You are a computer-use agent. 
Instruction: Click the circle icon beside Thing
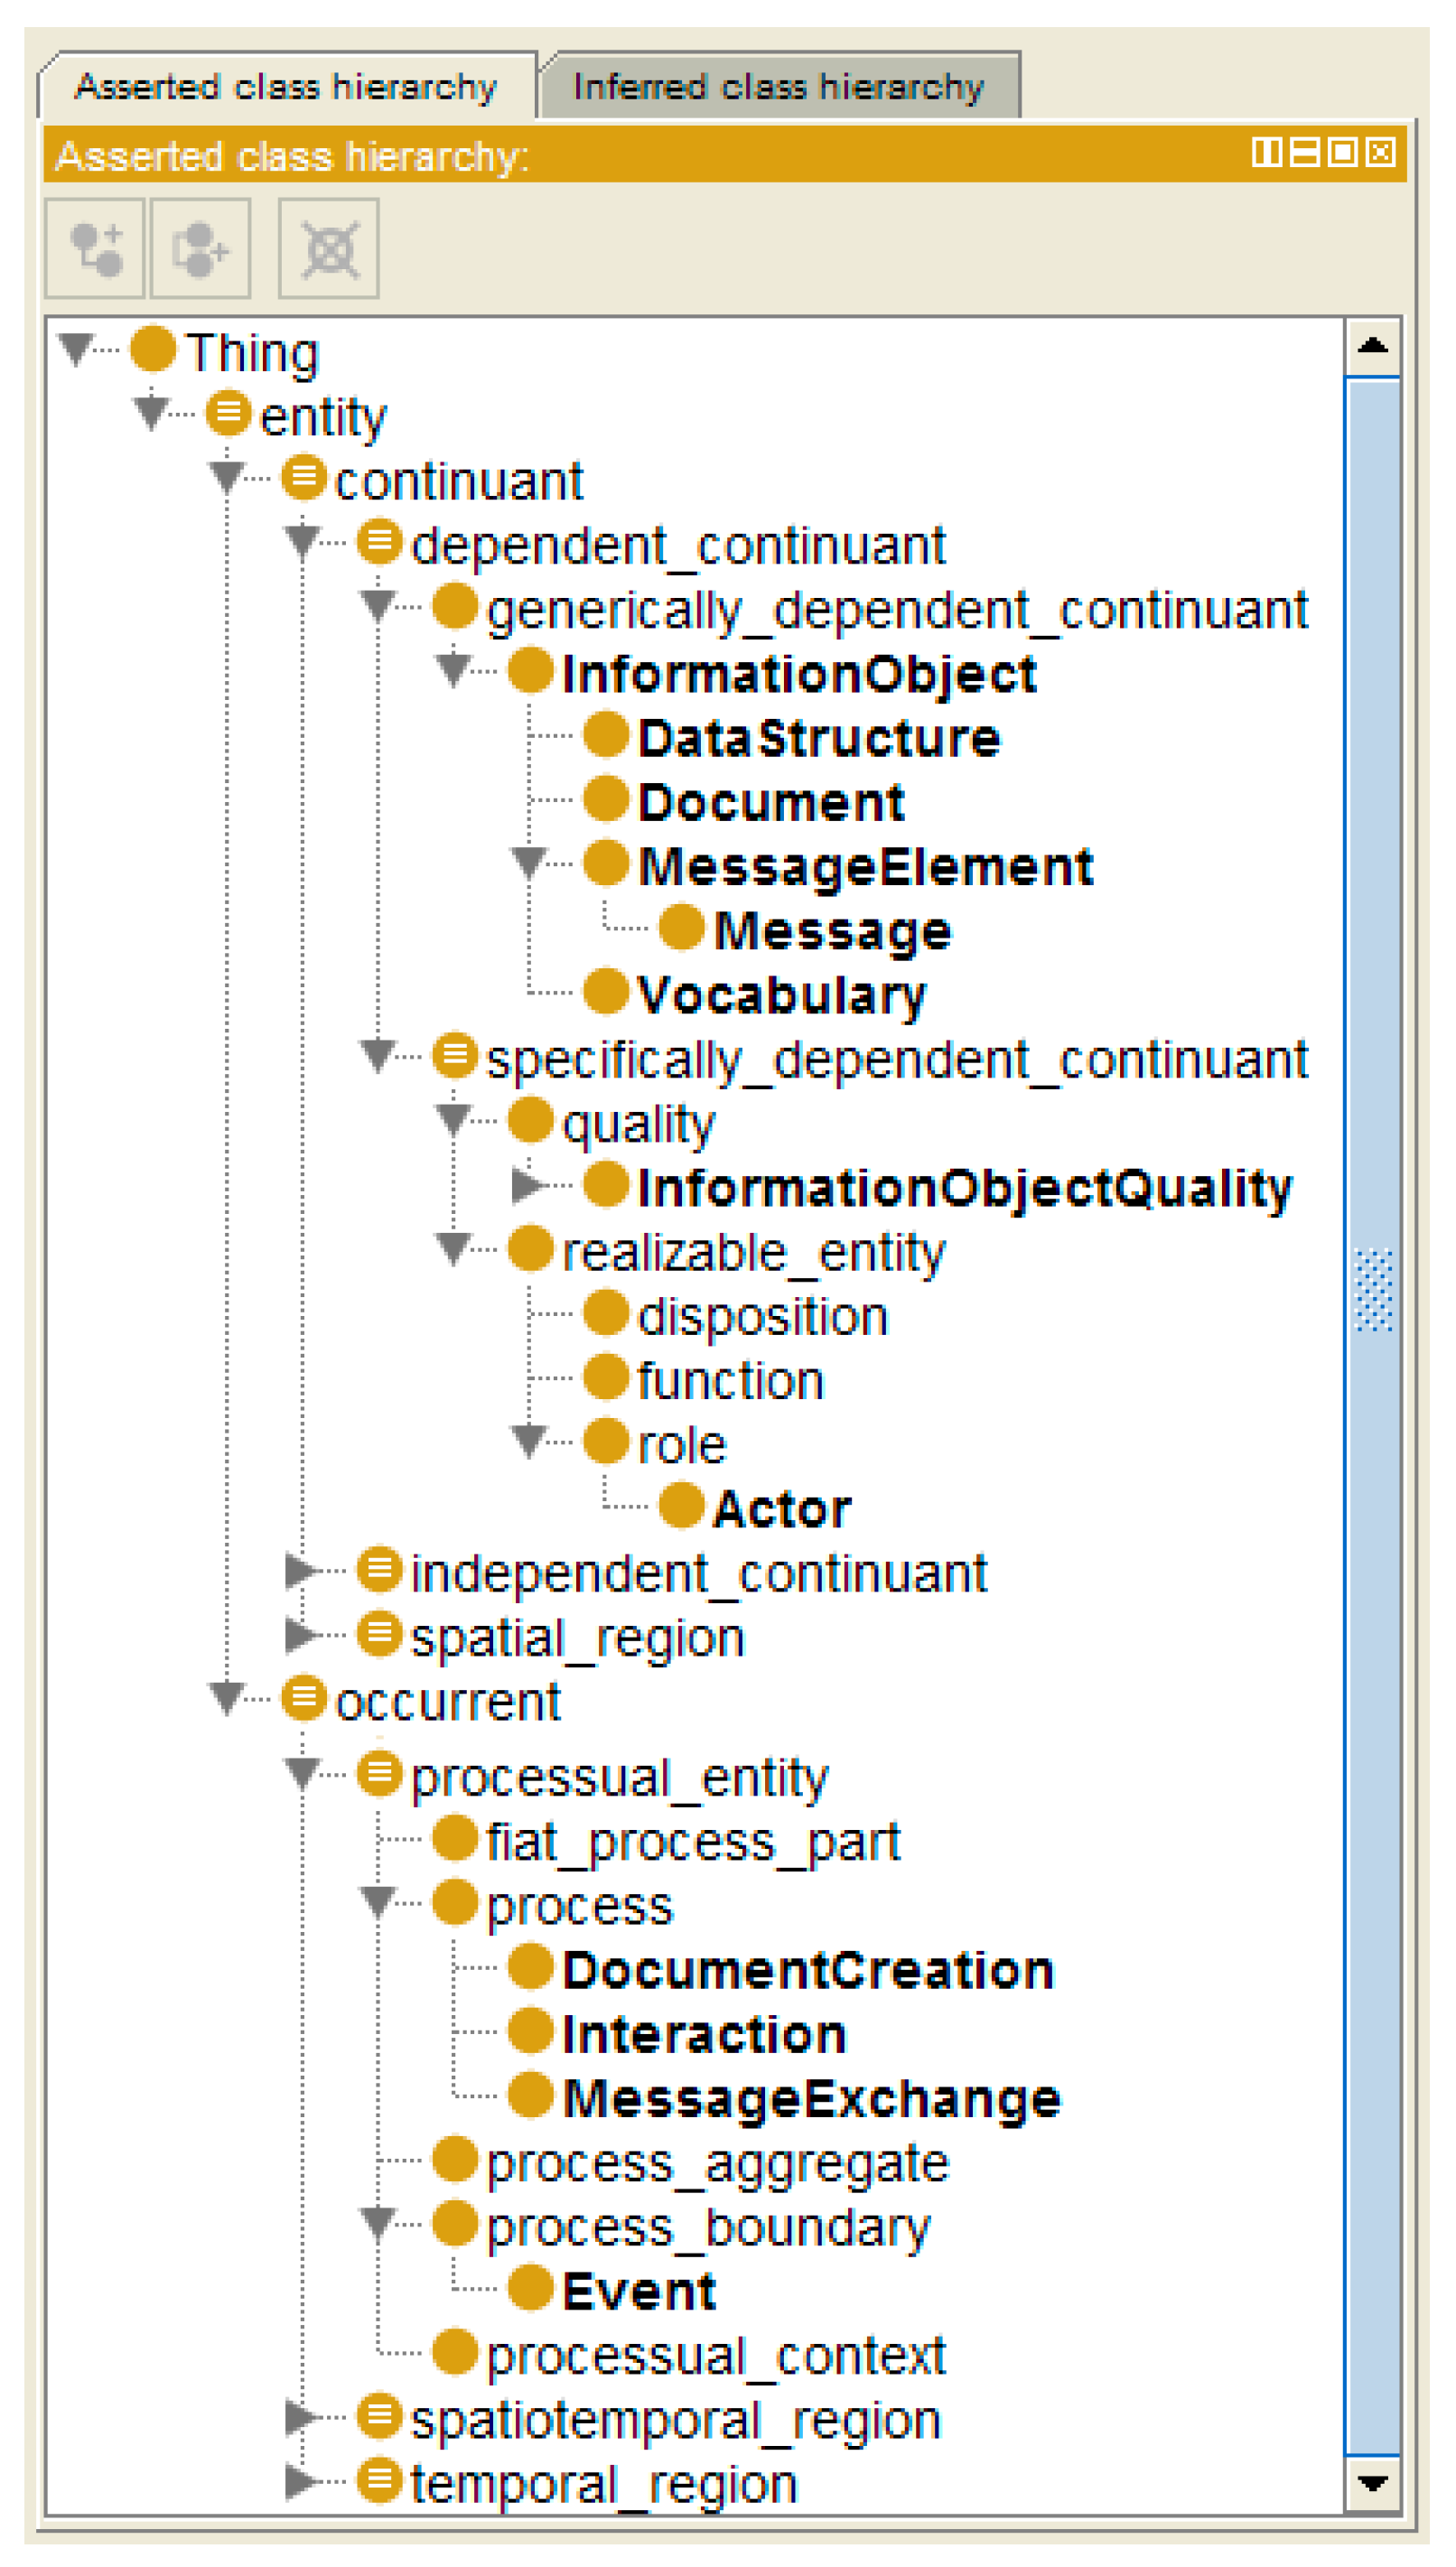153,349
